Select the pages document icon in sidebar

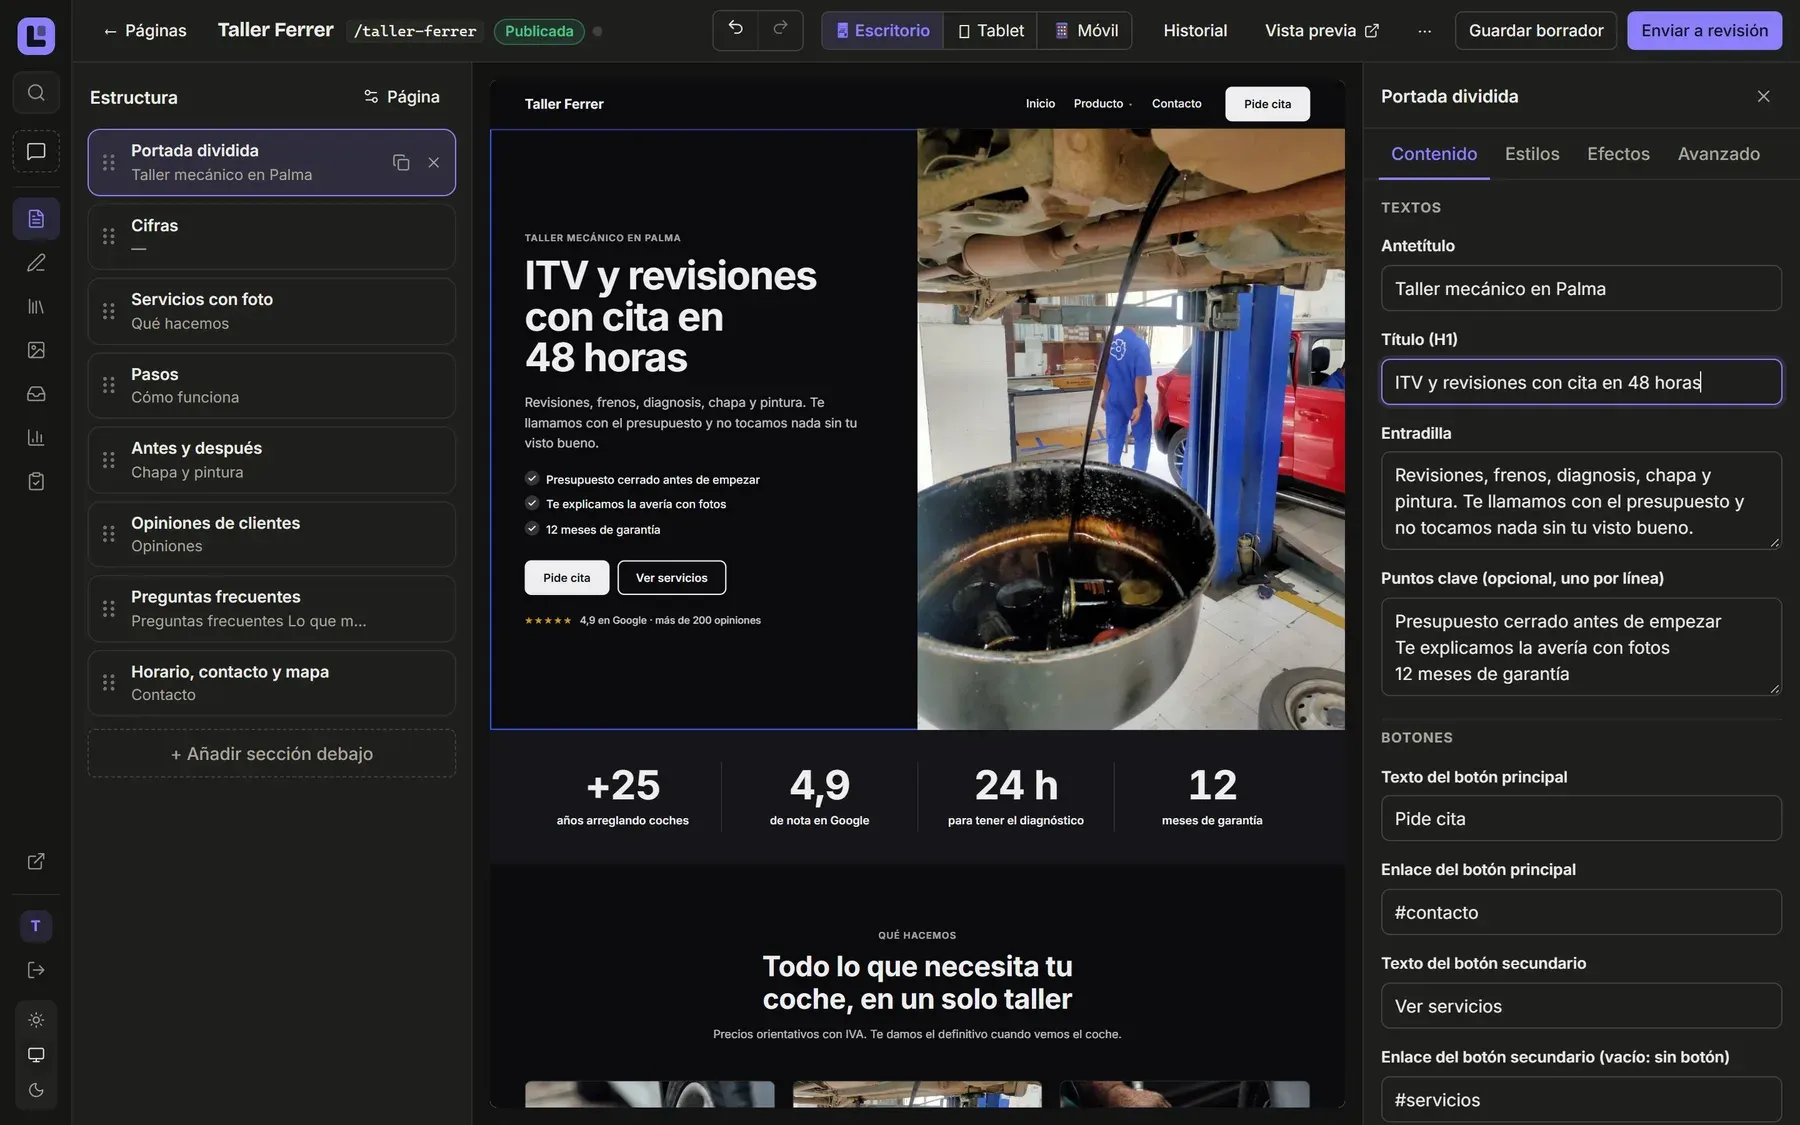[36, 219]
